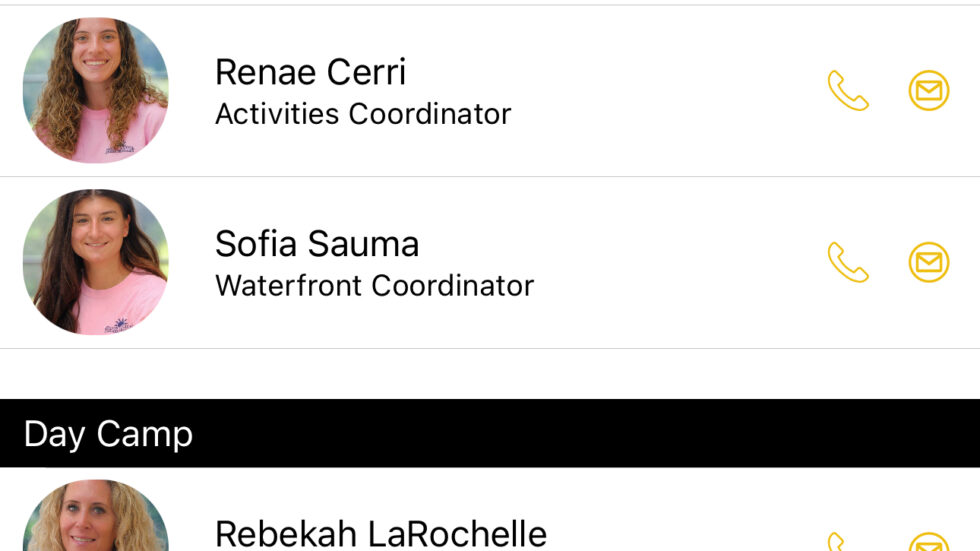Call Rebekah LaRochelle with the phone icon
This screenshot has height=551, width=980.
pos(838,542)
